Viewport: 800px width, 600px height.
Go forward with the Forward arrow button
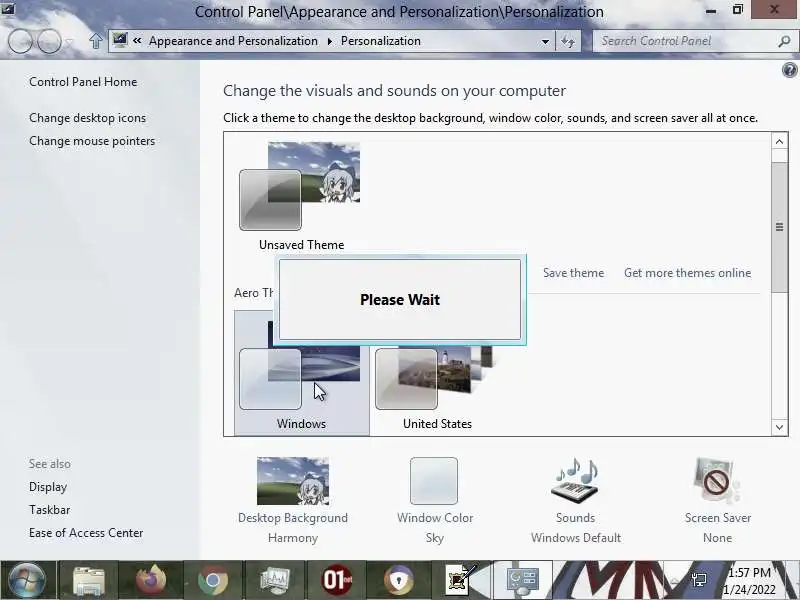[49, 41]
